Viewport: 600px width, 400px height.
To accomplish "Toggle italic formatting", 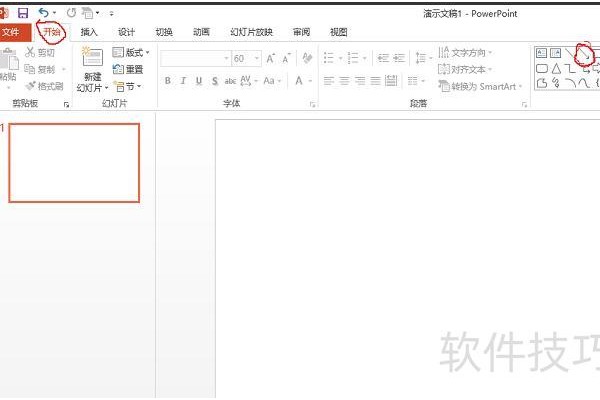I will pyautogui.click(x=183, y=81).
